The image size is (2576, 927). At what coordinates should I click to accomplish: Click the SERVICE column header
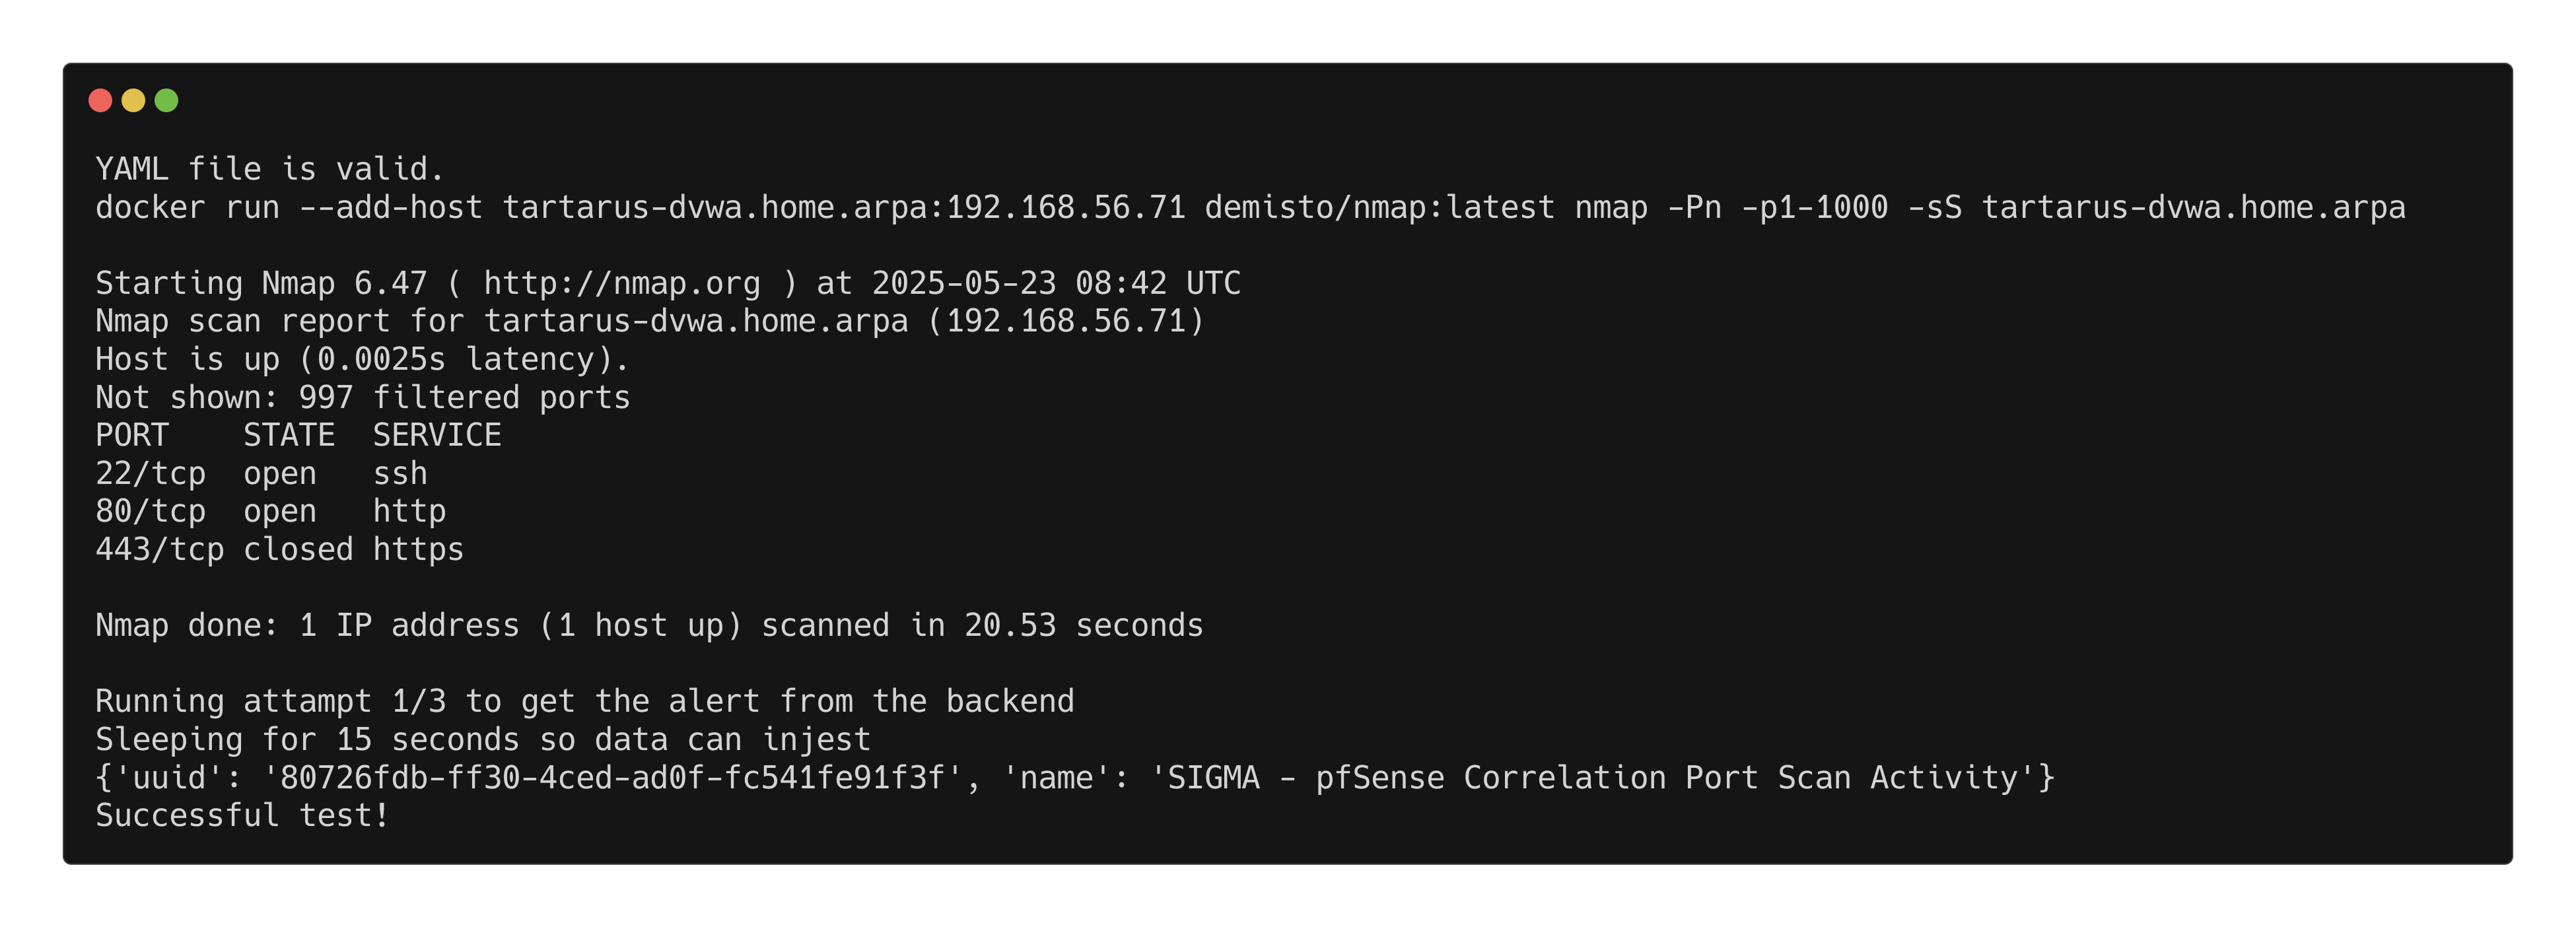(437, 435)
